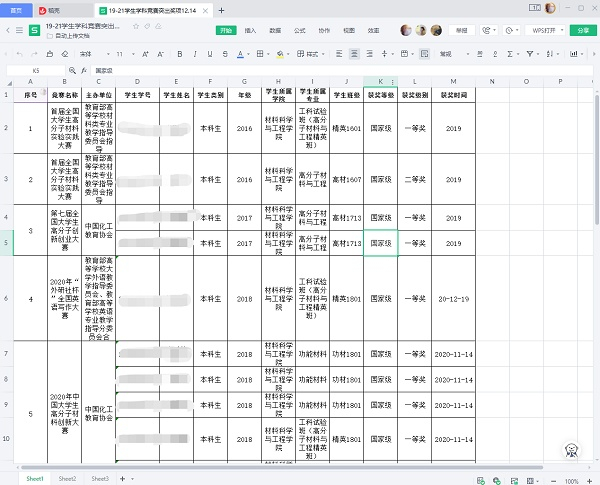
Task: Switch to the Sheet2 tab
Action: [67, 478]
